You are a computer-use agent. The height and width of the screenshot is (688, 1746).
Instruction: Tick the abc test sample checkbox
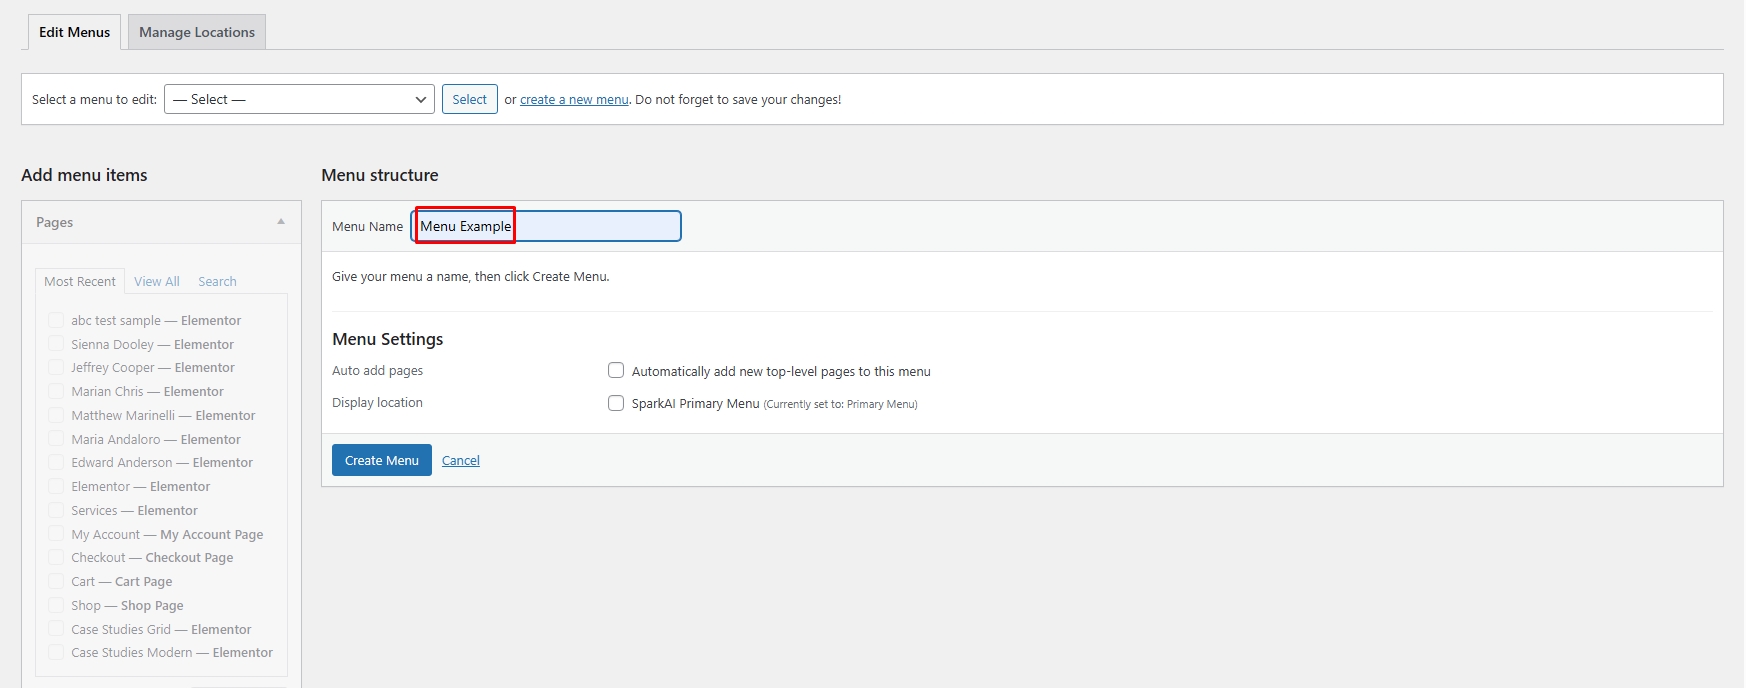click(x=56, y=320)
